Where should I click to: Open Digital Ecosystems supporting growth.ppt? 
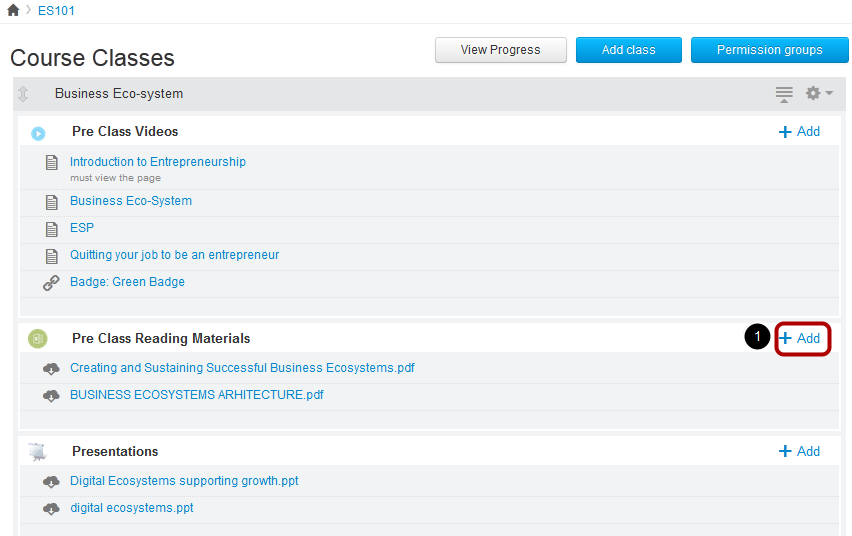(184, 481)
